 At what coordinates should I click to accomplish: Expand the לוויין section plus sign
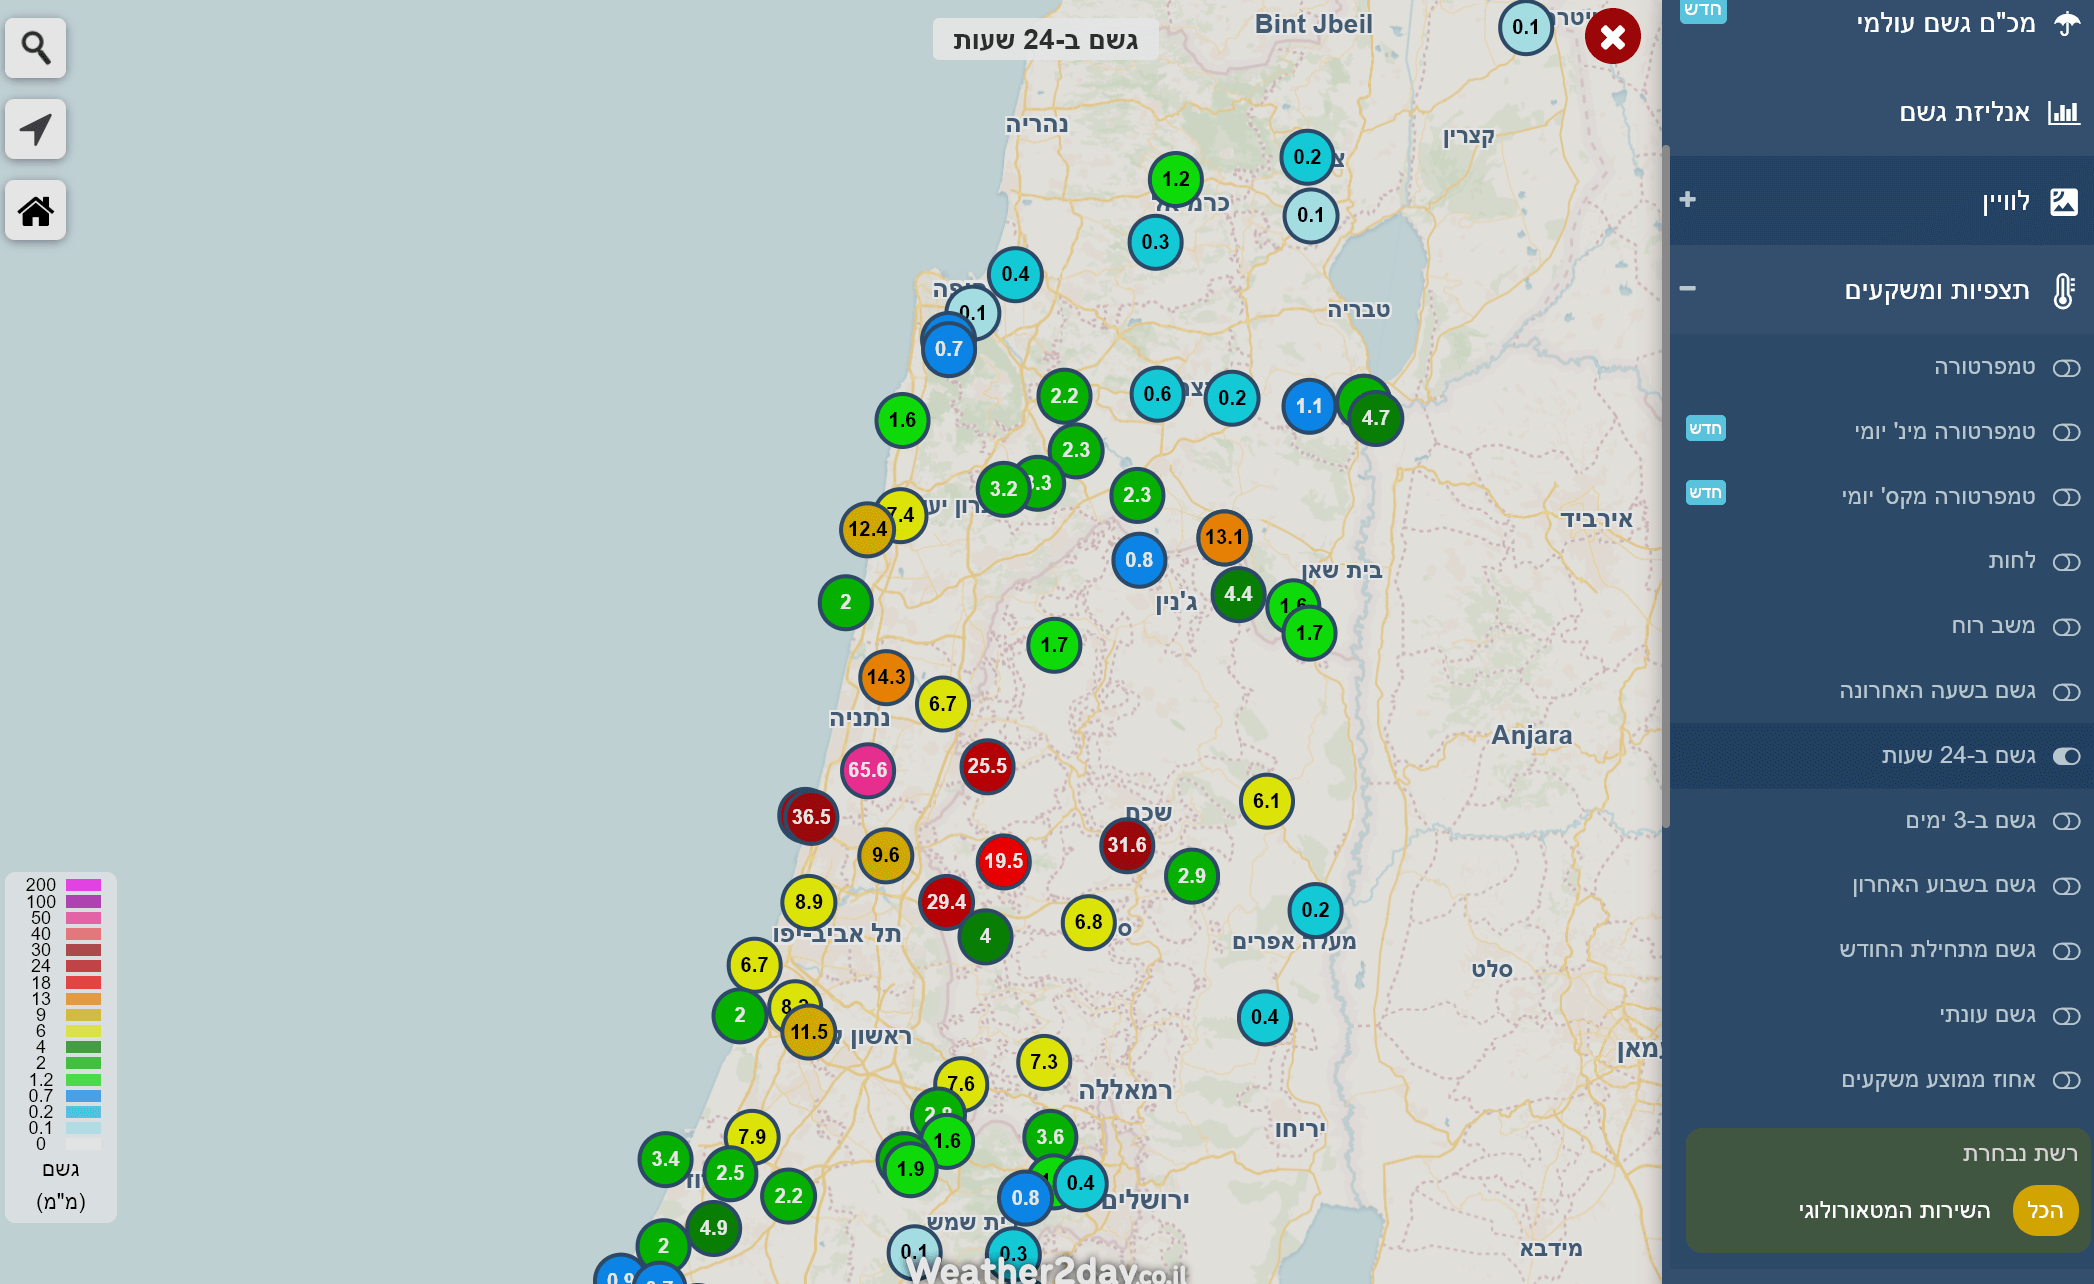(1688, 199)
